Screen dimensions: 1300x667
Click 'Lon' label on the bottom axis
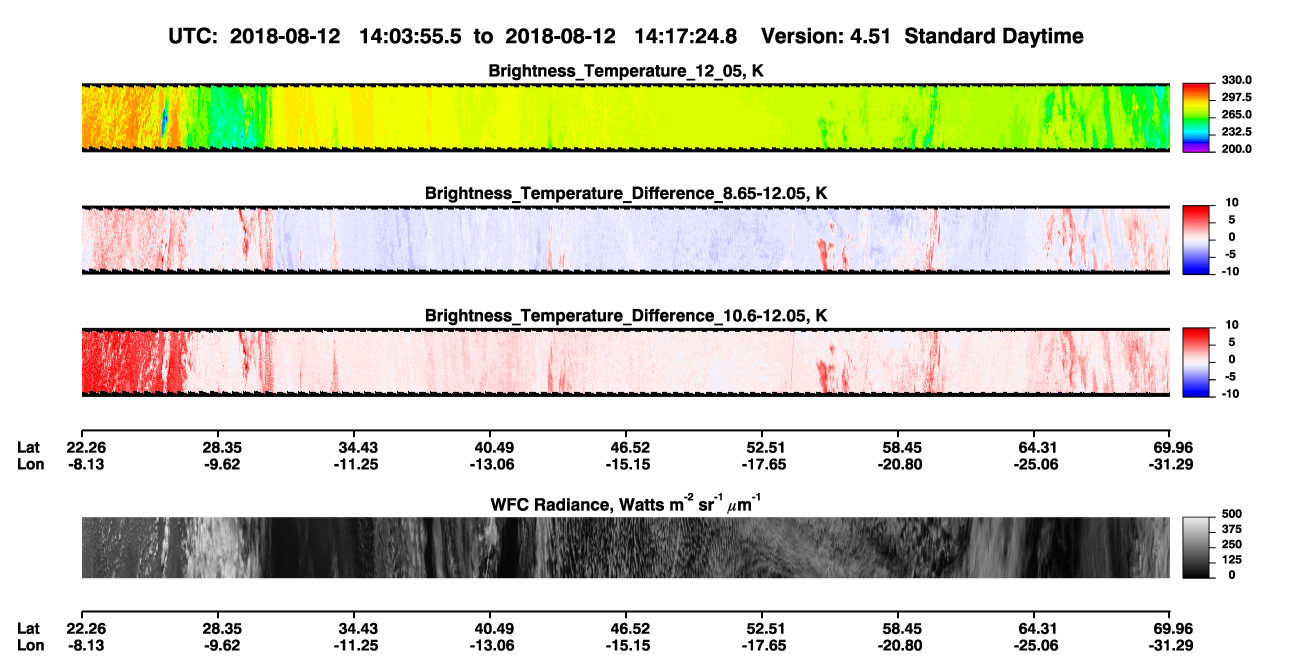coord(30,645)
